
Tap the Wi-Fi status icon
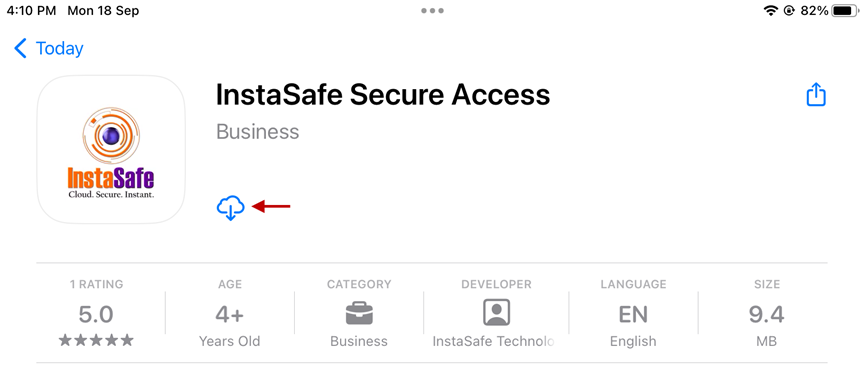770,10
